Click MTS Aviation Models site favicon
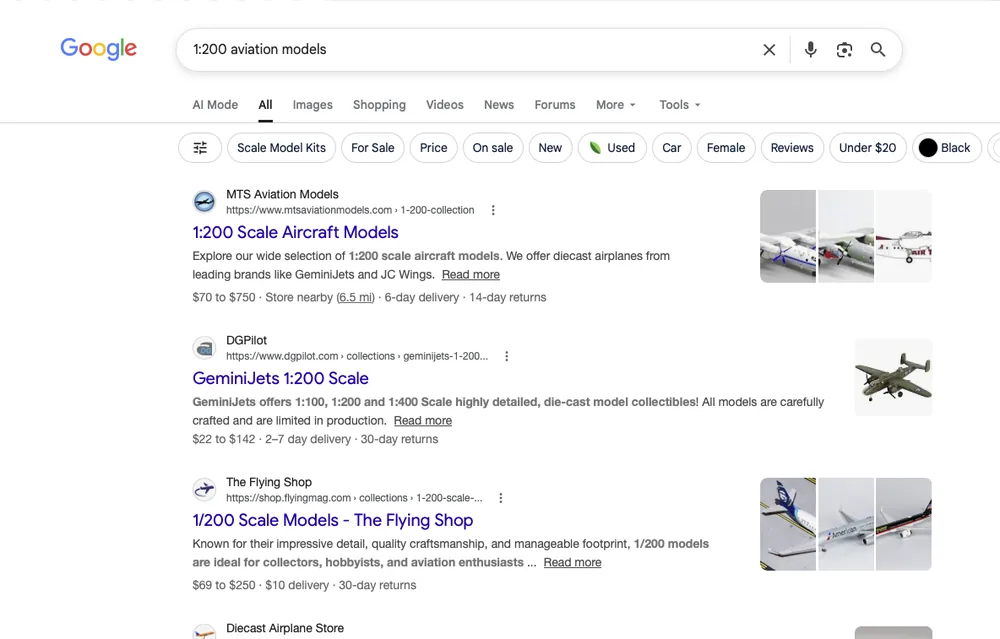Image resolution: width=1000 pixels, height=639 pixels. click(x=204, y=202)
